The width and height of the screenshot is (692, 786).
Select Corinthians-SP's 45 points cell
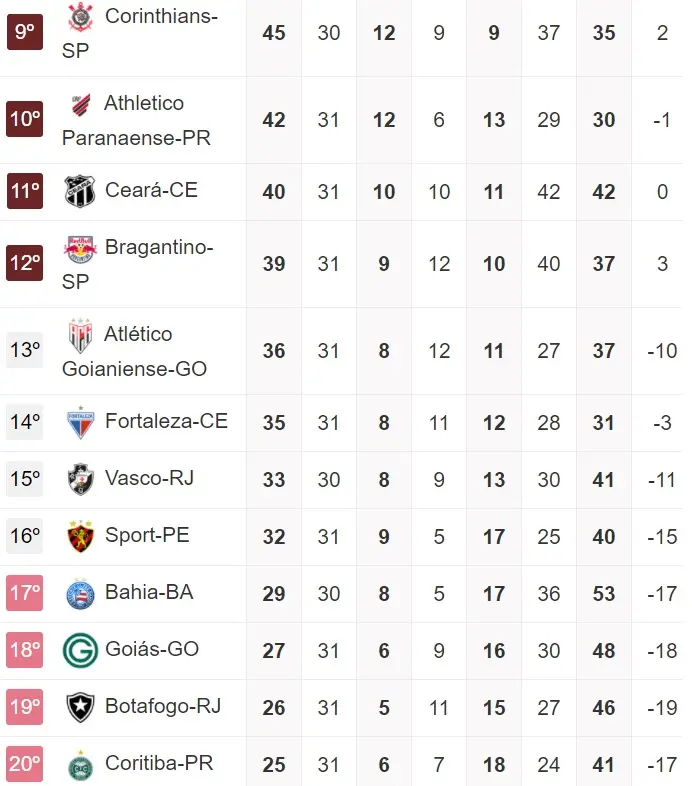coord(273,33)
